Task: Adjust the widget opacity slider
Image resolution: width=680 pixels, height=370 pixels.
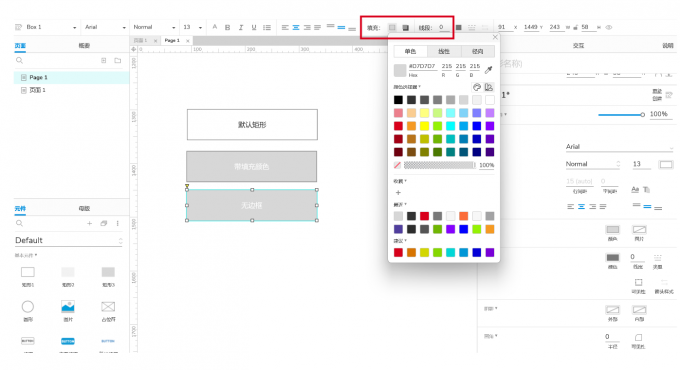Action: (621, 115)
